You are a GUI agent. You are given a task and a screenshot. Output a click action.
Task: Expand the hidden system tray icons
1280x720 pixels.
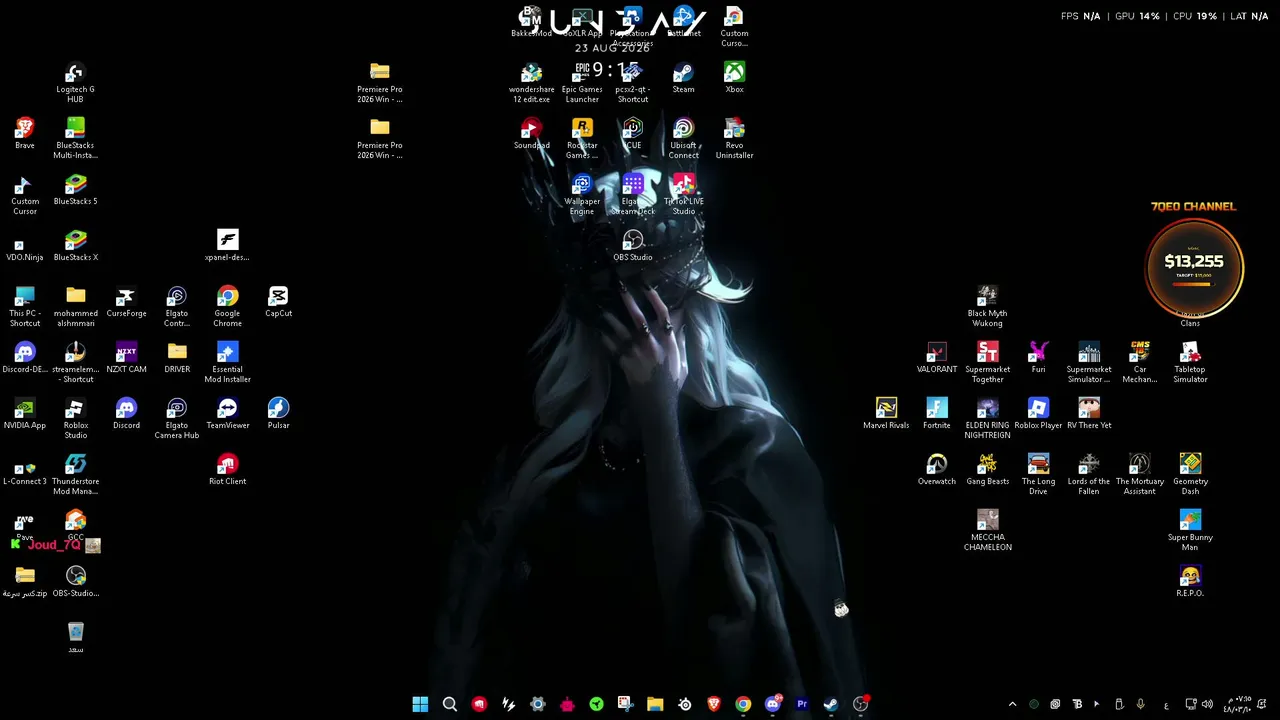click(x=1012, y=704)
